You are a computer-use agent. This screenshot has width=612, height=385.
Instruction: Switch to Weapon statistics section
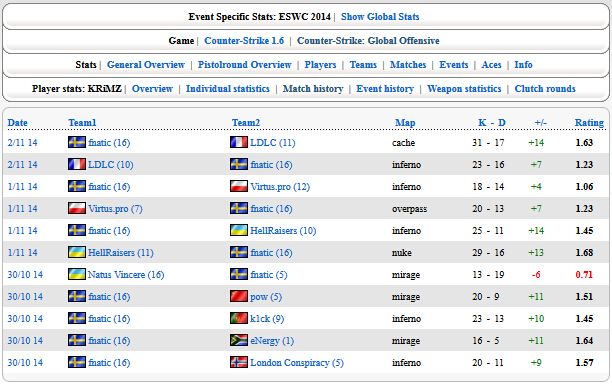pyautogui.click(x=464, y=89)
